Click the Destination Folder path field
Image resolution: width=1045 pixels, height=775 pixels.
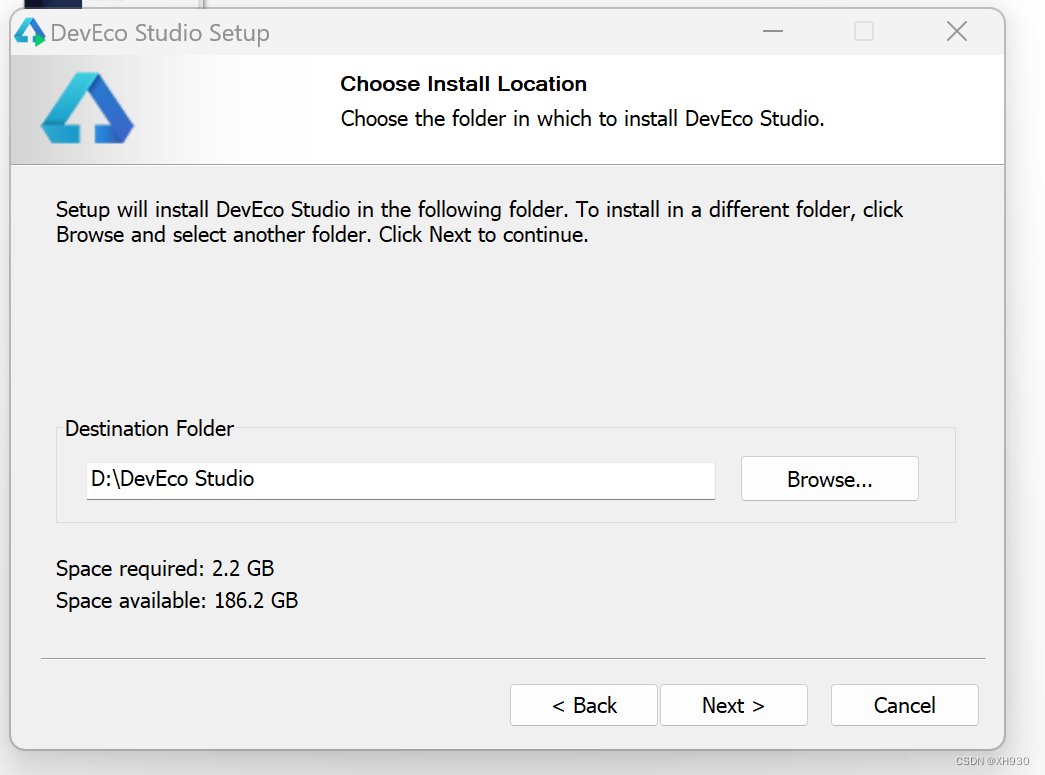pyautogui.click(x=400, y=479)
